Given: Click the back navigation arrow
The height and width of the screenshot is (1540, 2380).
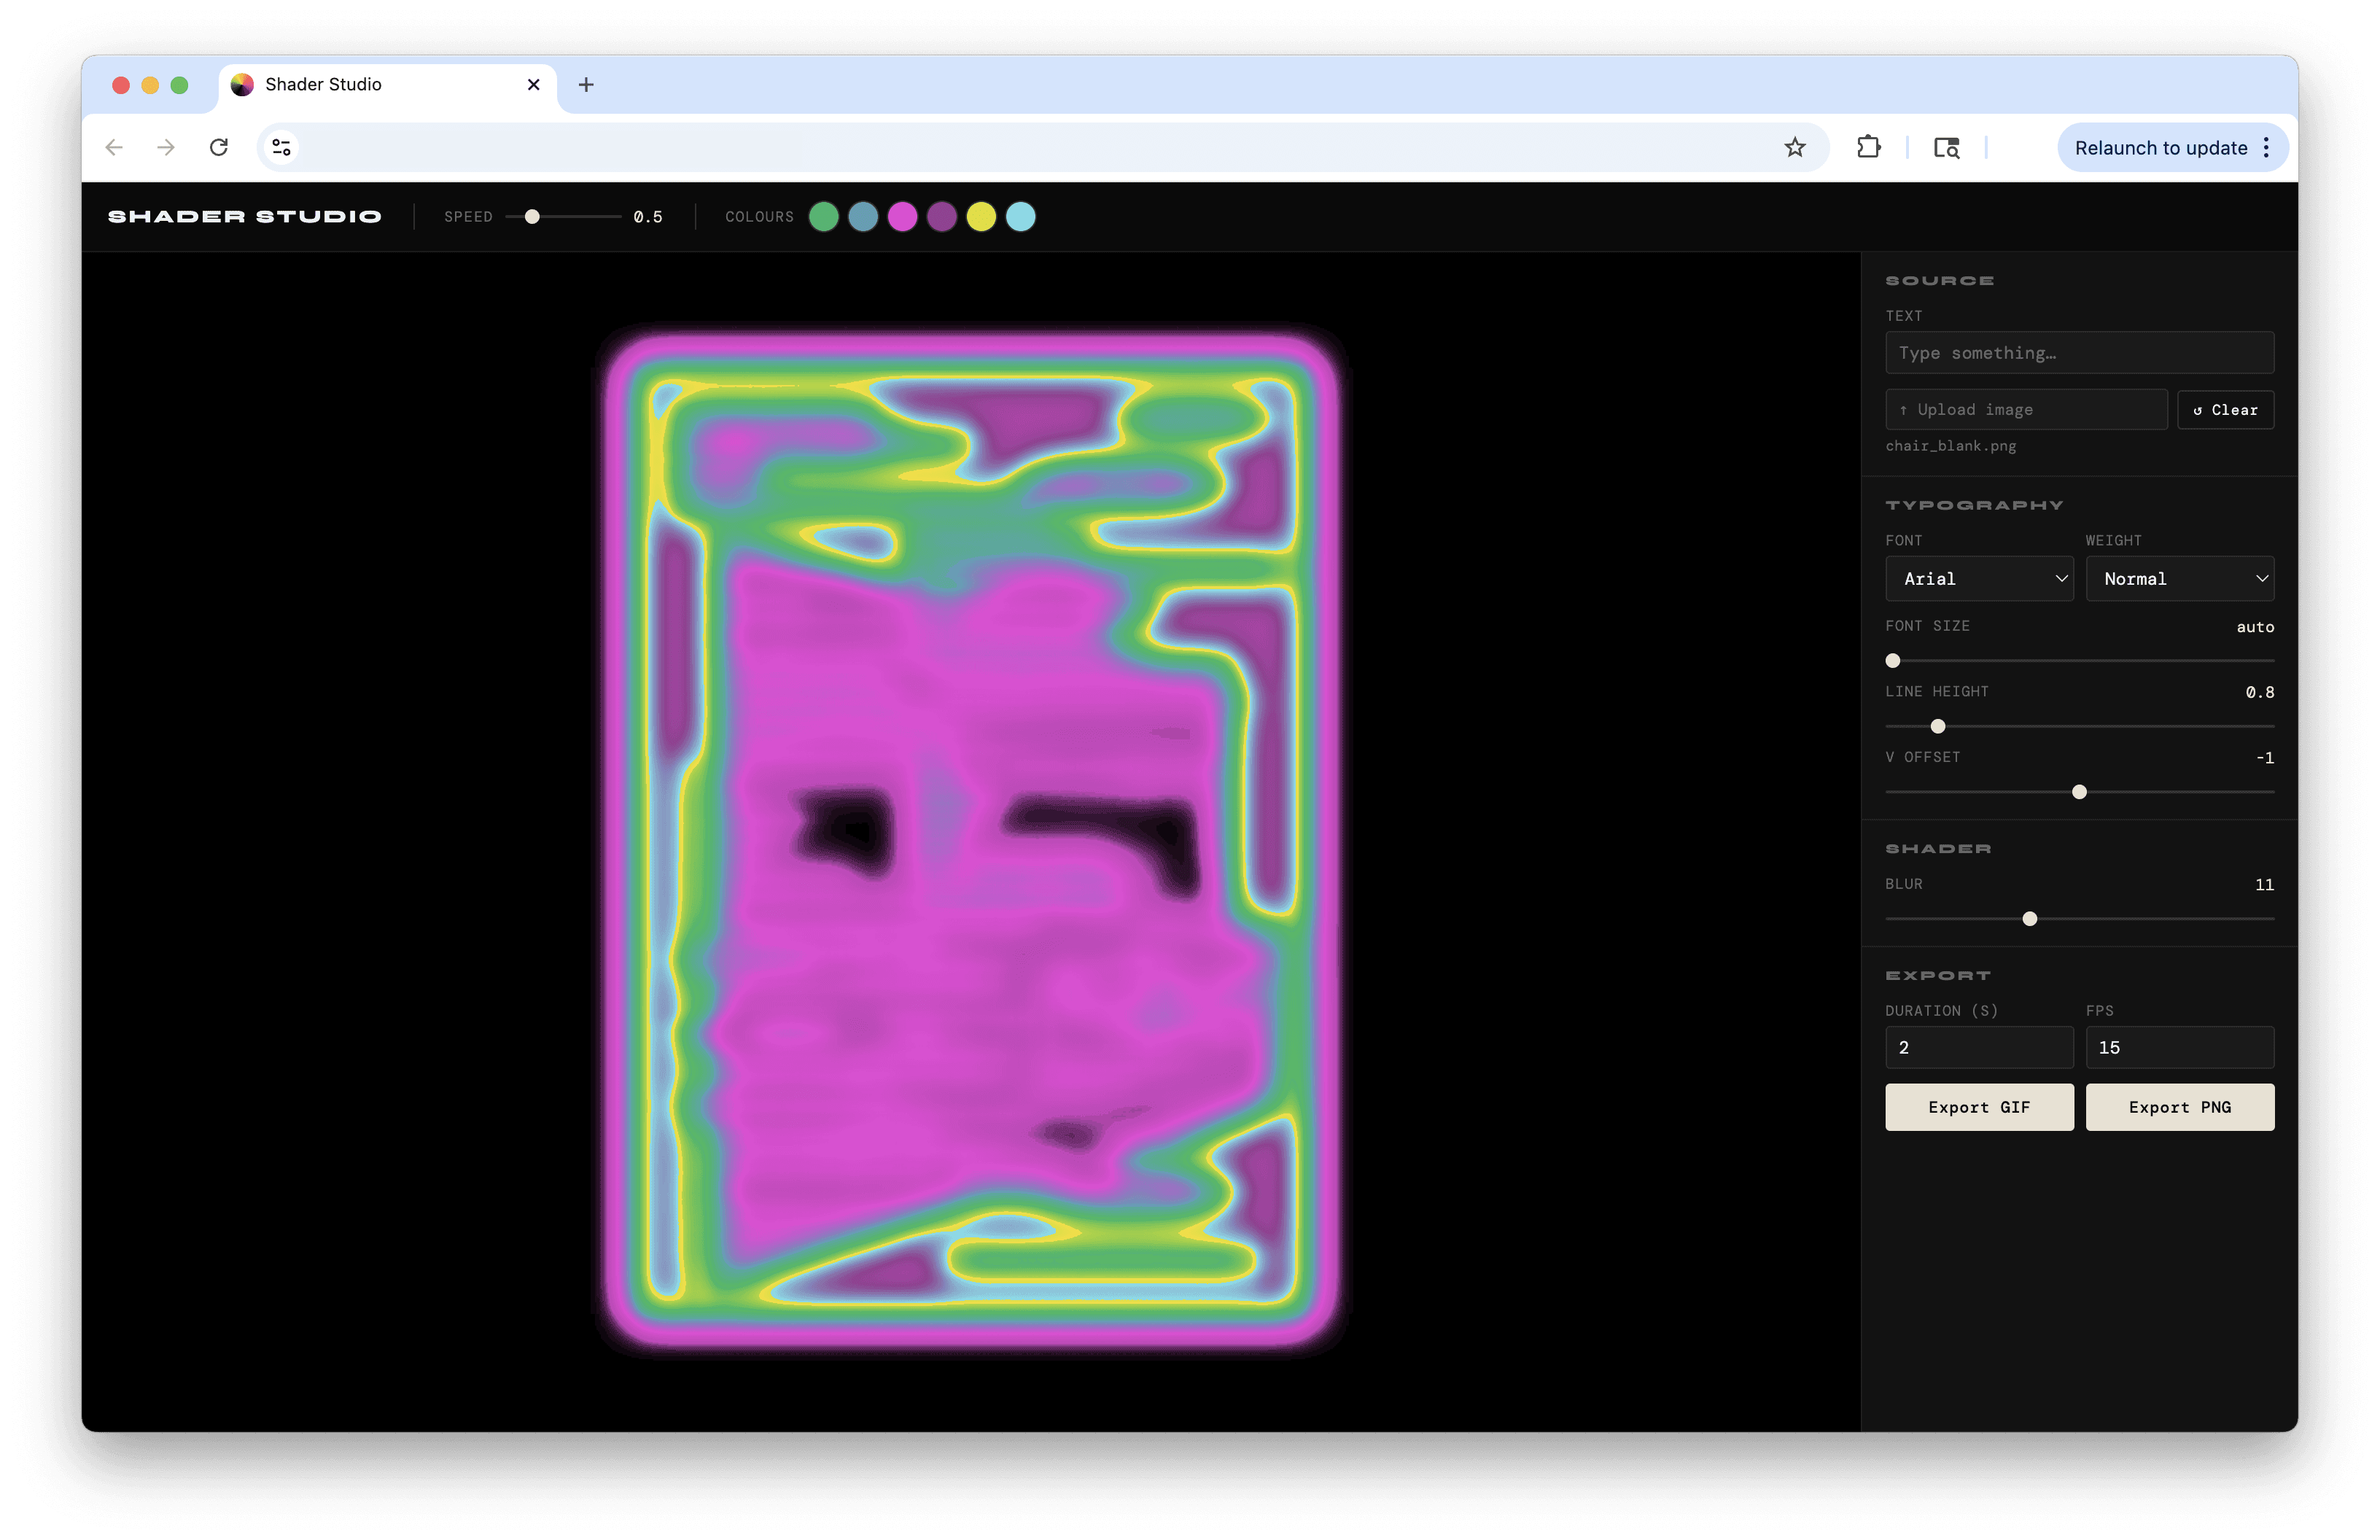Looking at the screenshot, I should [x=114, y=148].
